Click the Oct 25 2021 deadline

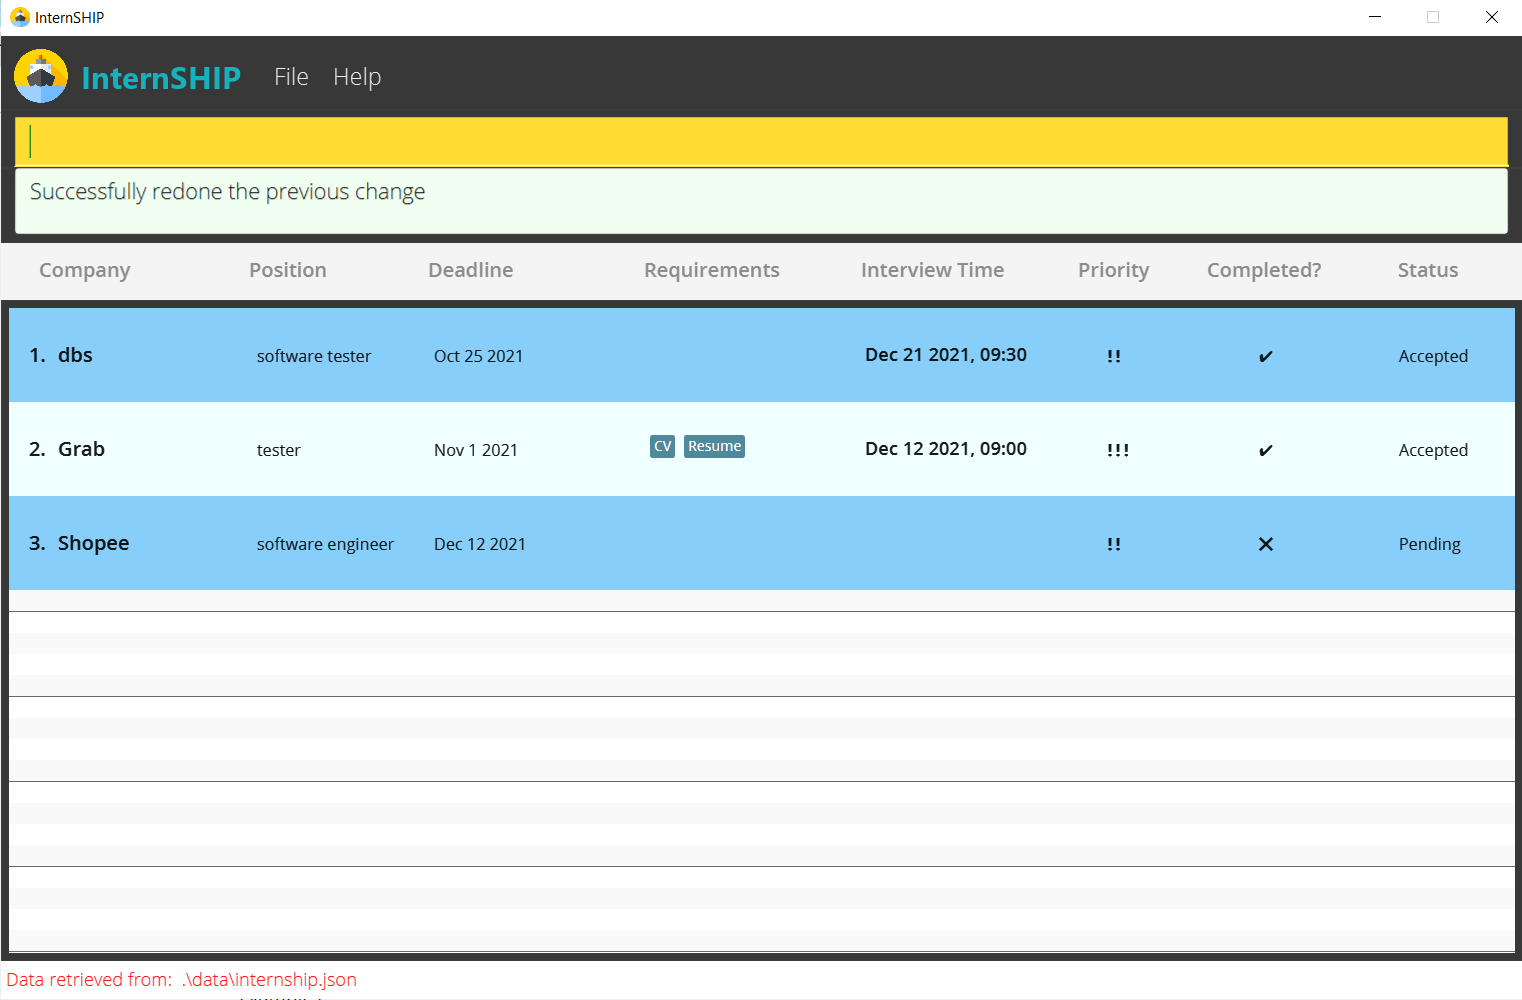[478, 356]
